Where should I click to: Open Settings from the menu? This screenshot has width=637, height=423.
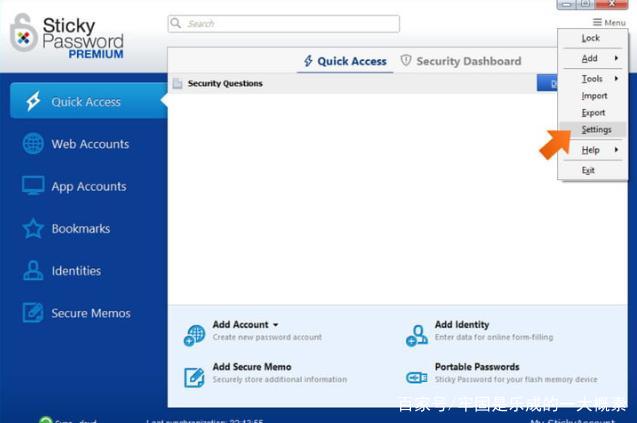pos(592,130)
